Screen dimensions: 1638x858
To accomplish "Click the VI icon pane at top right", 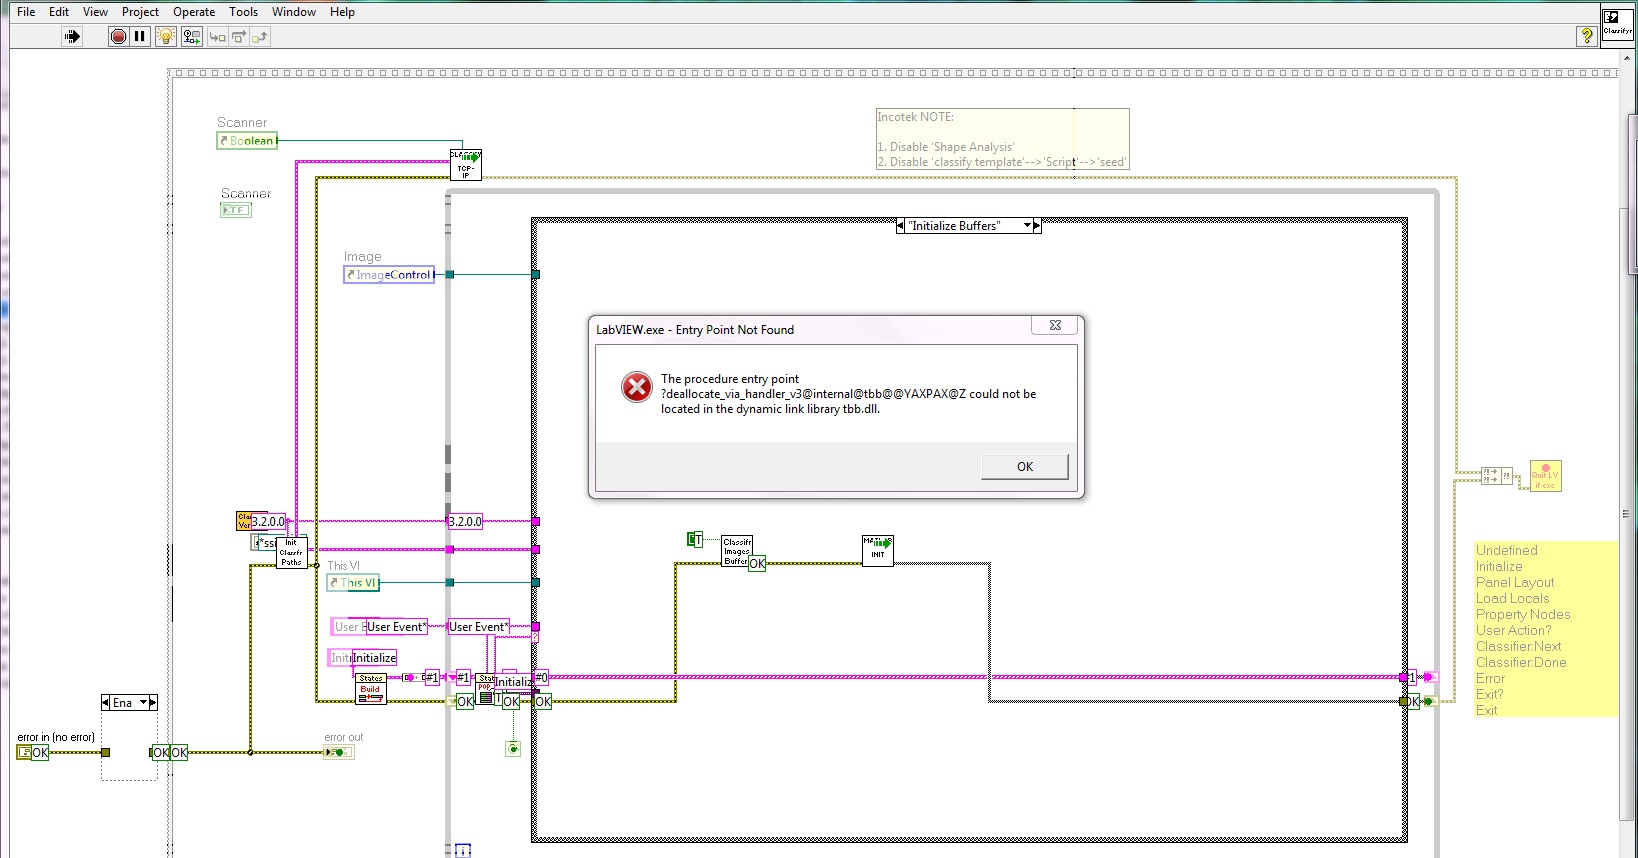I will click(x=1617, y=24).
